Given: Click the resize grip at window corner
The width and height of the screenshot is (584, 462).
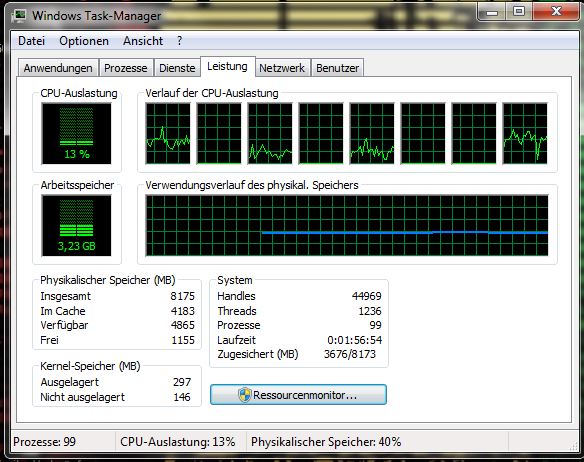Looking at the screenshot, I should (574, 446).
